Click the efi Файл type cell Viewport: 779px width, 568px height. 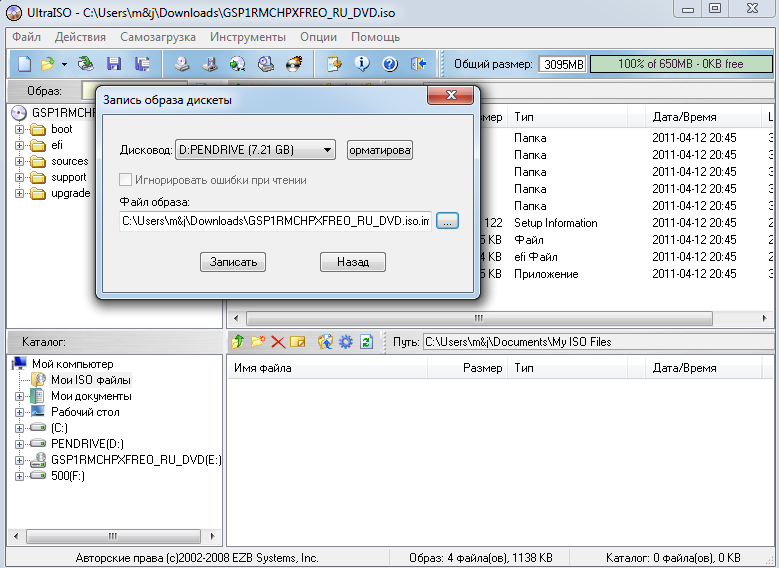pyautogui.click(x=536, y=257)
